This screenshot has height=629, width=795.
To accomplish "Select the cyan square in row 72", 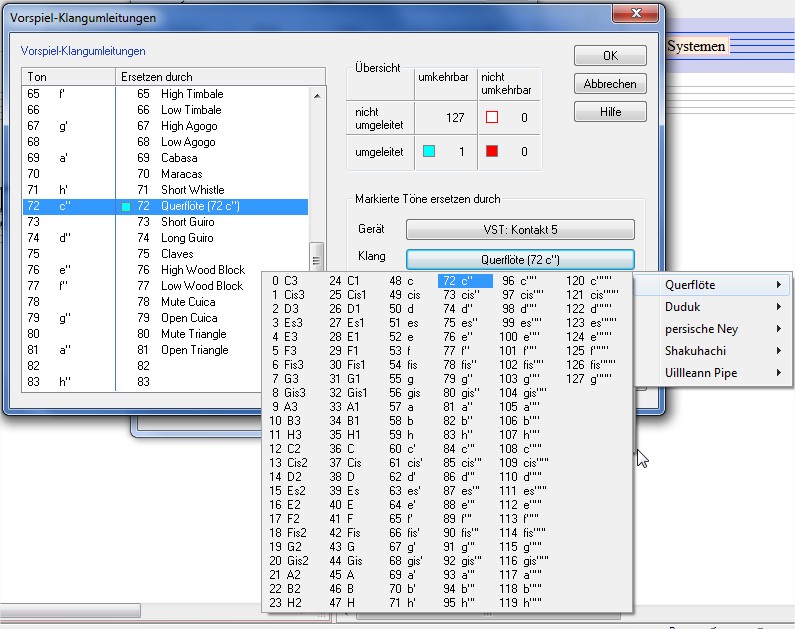I will (x=127, y=206).
